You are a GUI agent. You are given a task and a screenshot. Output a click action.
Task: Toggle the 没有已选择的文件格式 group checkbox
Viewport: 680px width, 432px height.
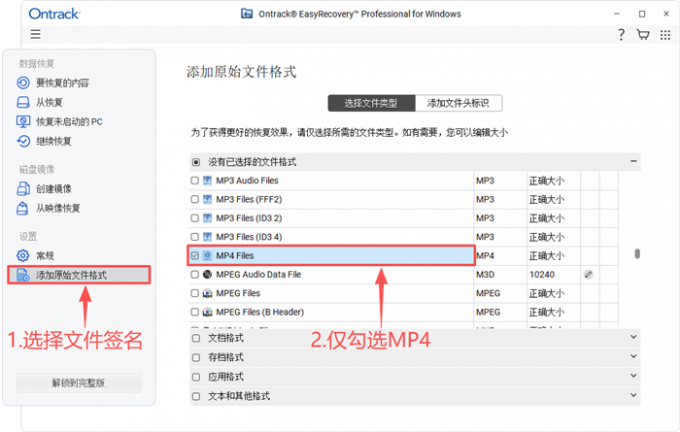click(196, 162)
